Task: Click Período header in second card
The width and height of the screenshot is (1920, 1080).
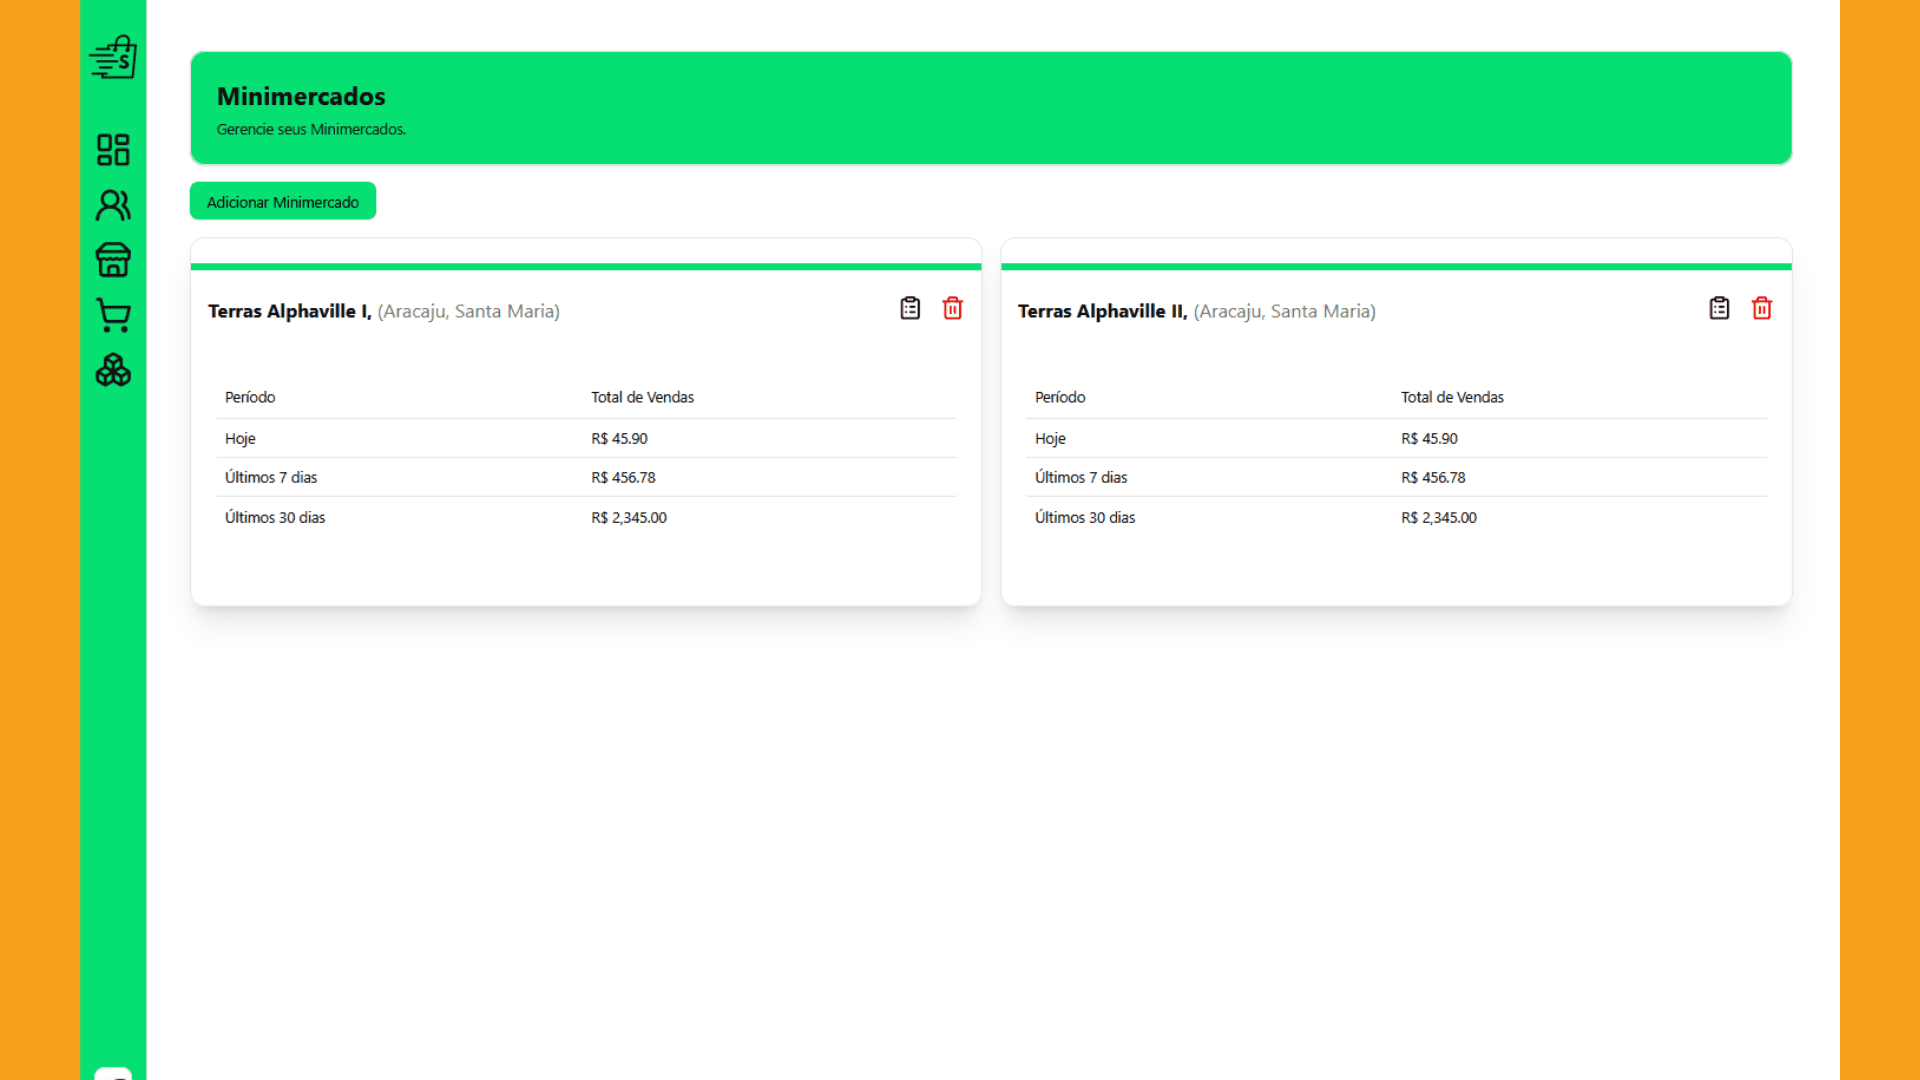Action: 1060,397
